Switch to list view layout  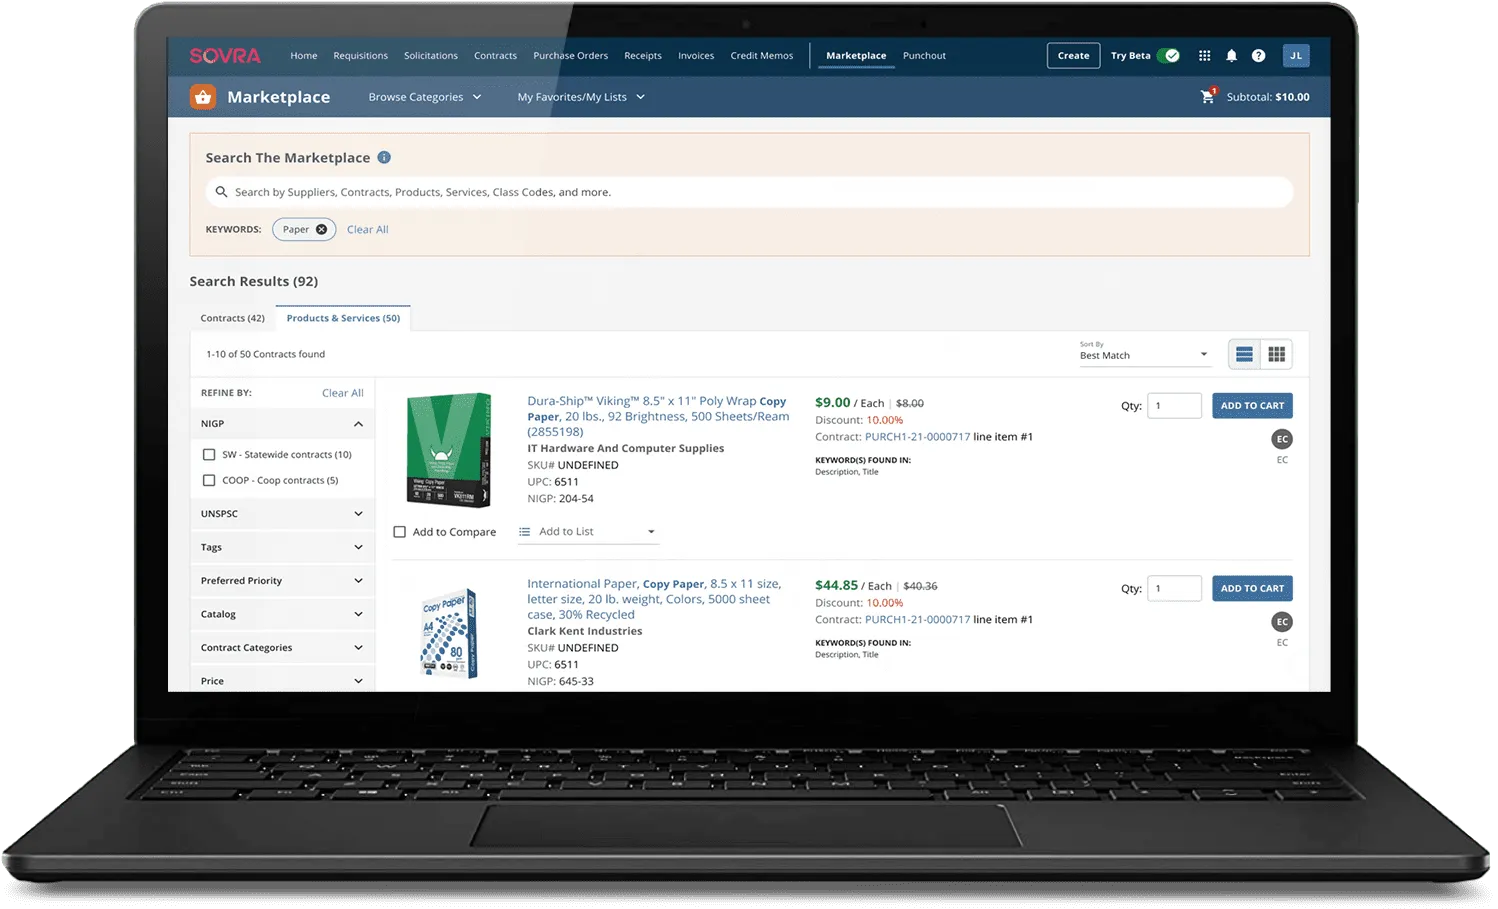1244,354
